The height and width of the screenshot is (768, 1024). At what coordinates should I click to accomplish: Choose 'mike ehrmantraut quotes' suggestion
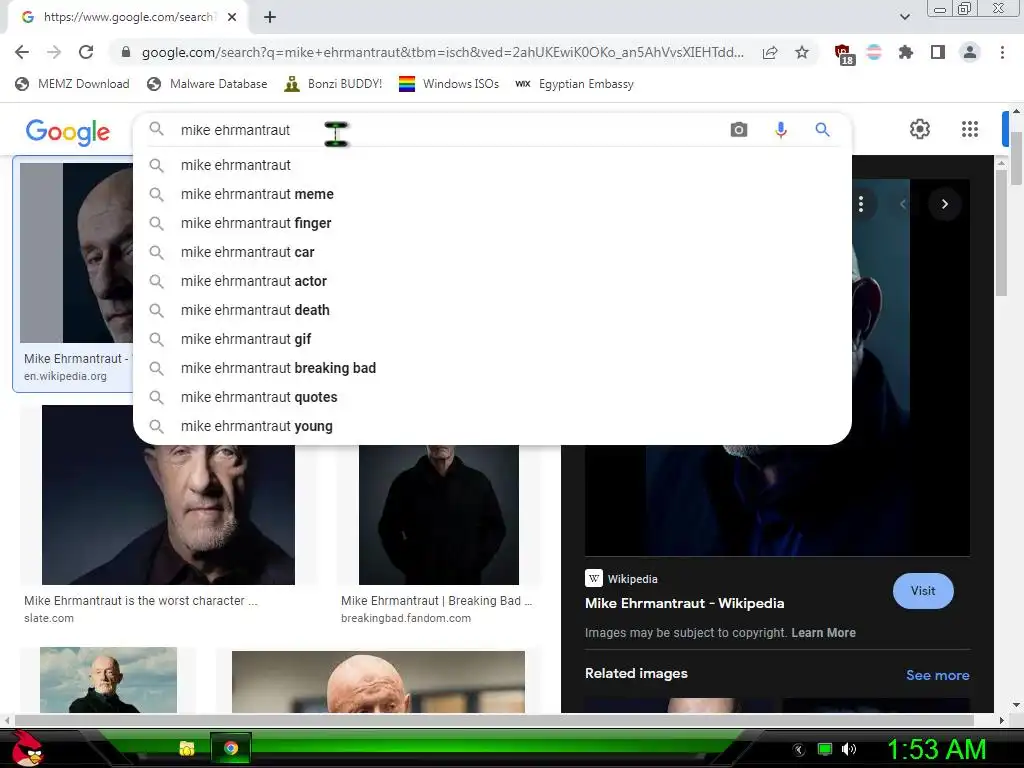pyautogui.click(x=492, y=397)
